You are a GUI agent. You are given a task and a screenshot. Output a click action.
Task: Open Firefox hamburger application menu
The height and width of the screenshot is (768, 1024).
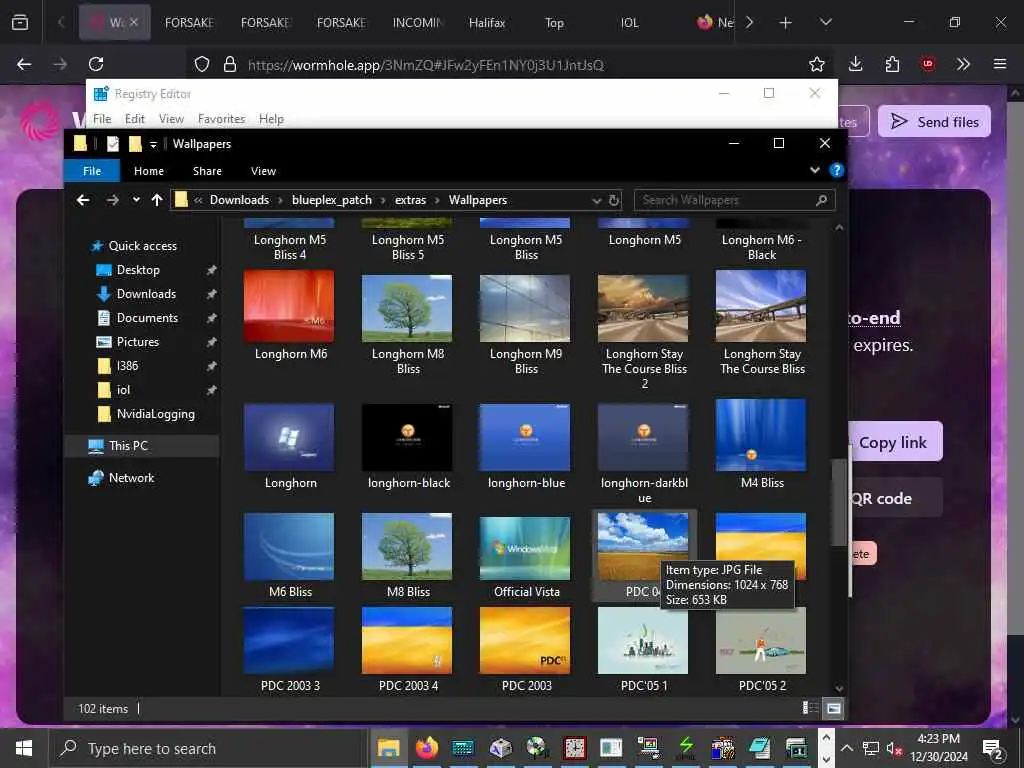coord(999,64)
